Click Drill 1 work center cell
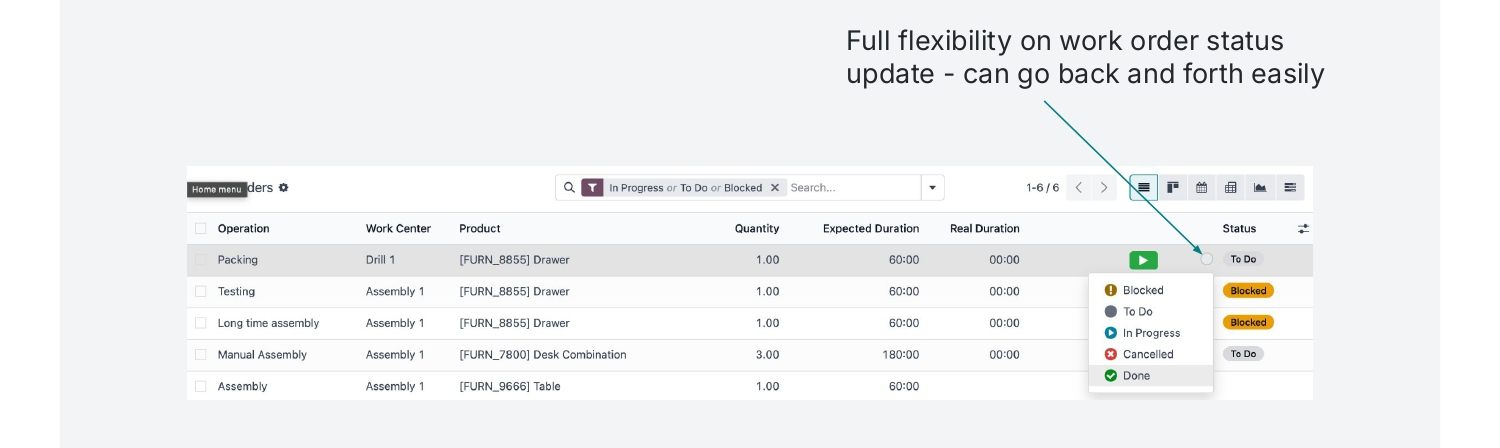 click(x=380, y=260)
